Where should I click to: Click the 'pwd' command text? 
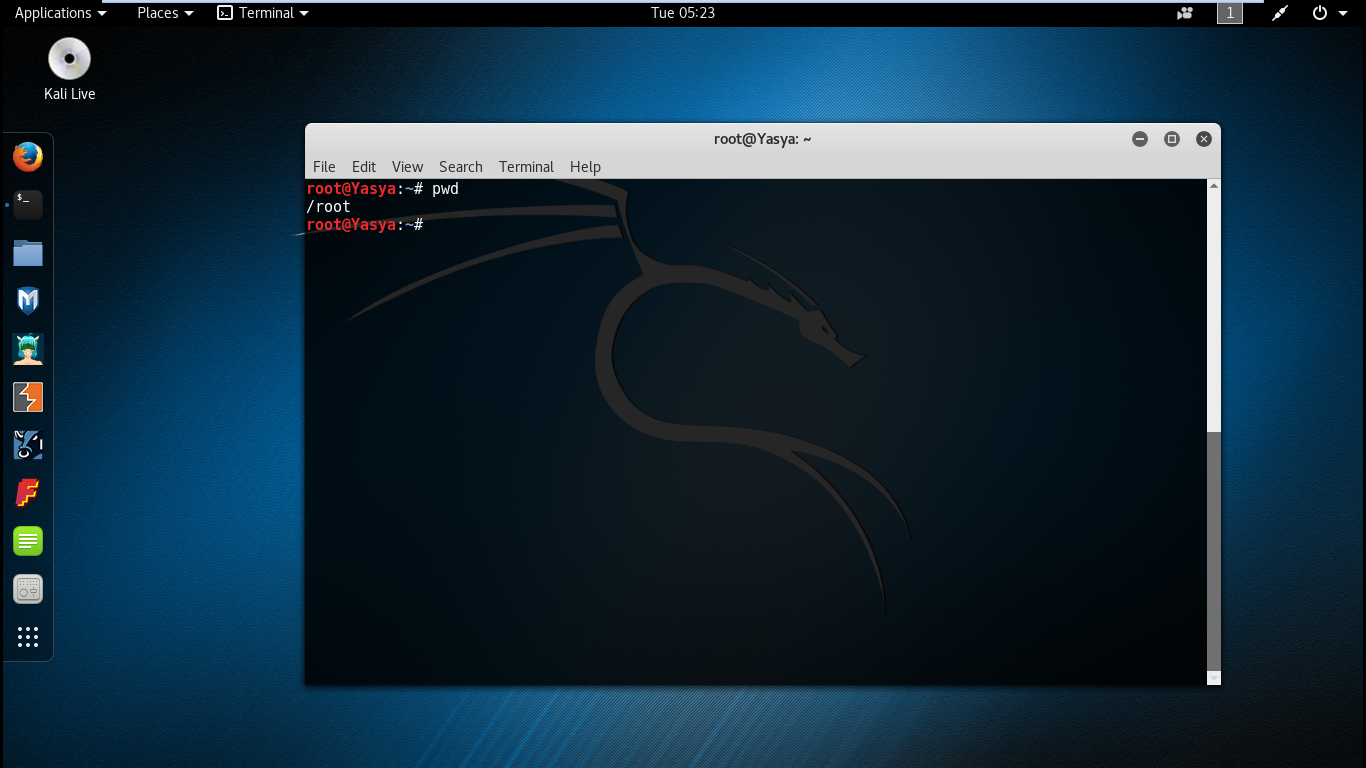click(x=445, y=189)
